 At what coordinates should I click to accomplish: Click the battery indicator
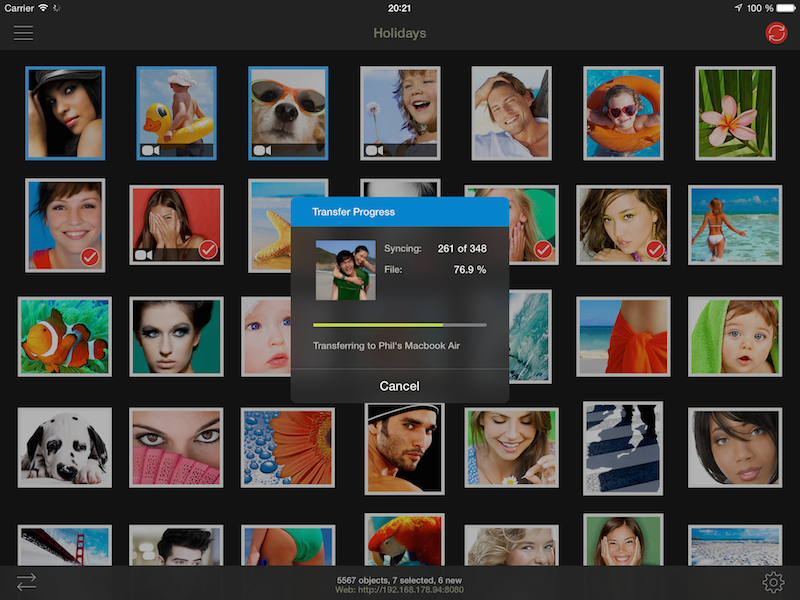(786, 8)
